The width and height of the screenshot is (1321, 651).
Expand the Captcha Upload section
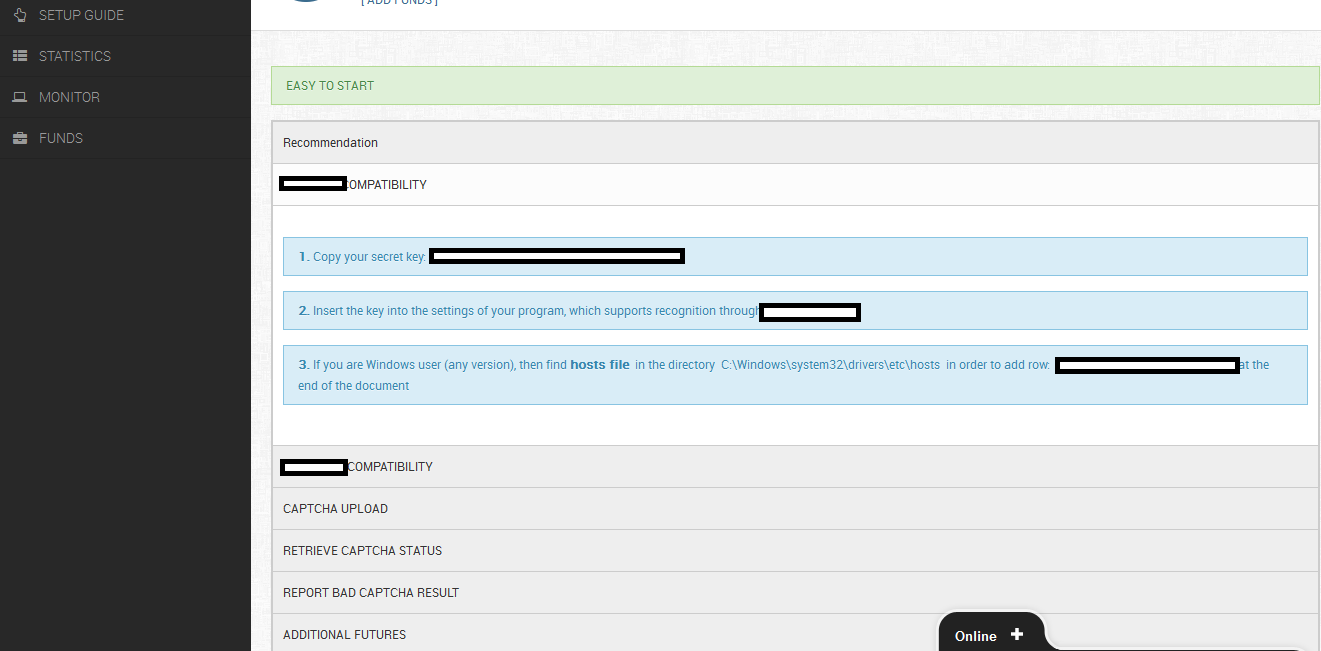click(x=795, y=509)
